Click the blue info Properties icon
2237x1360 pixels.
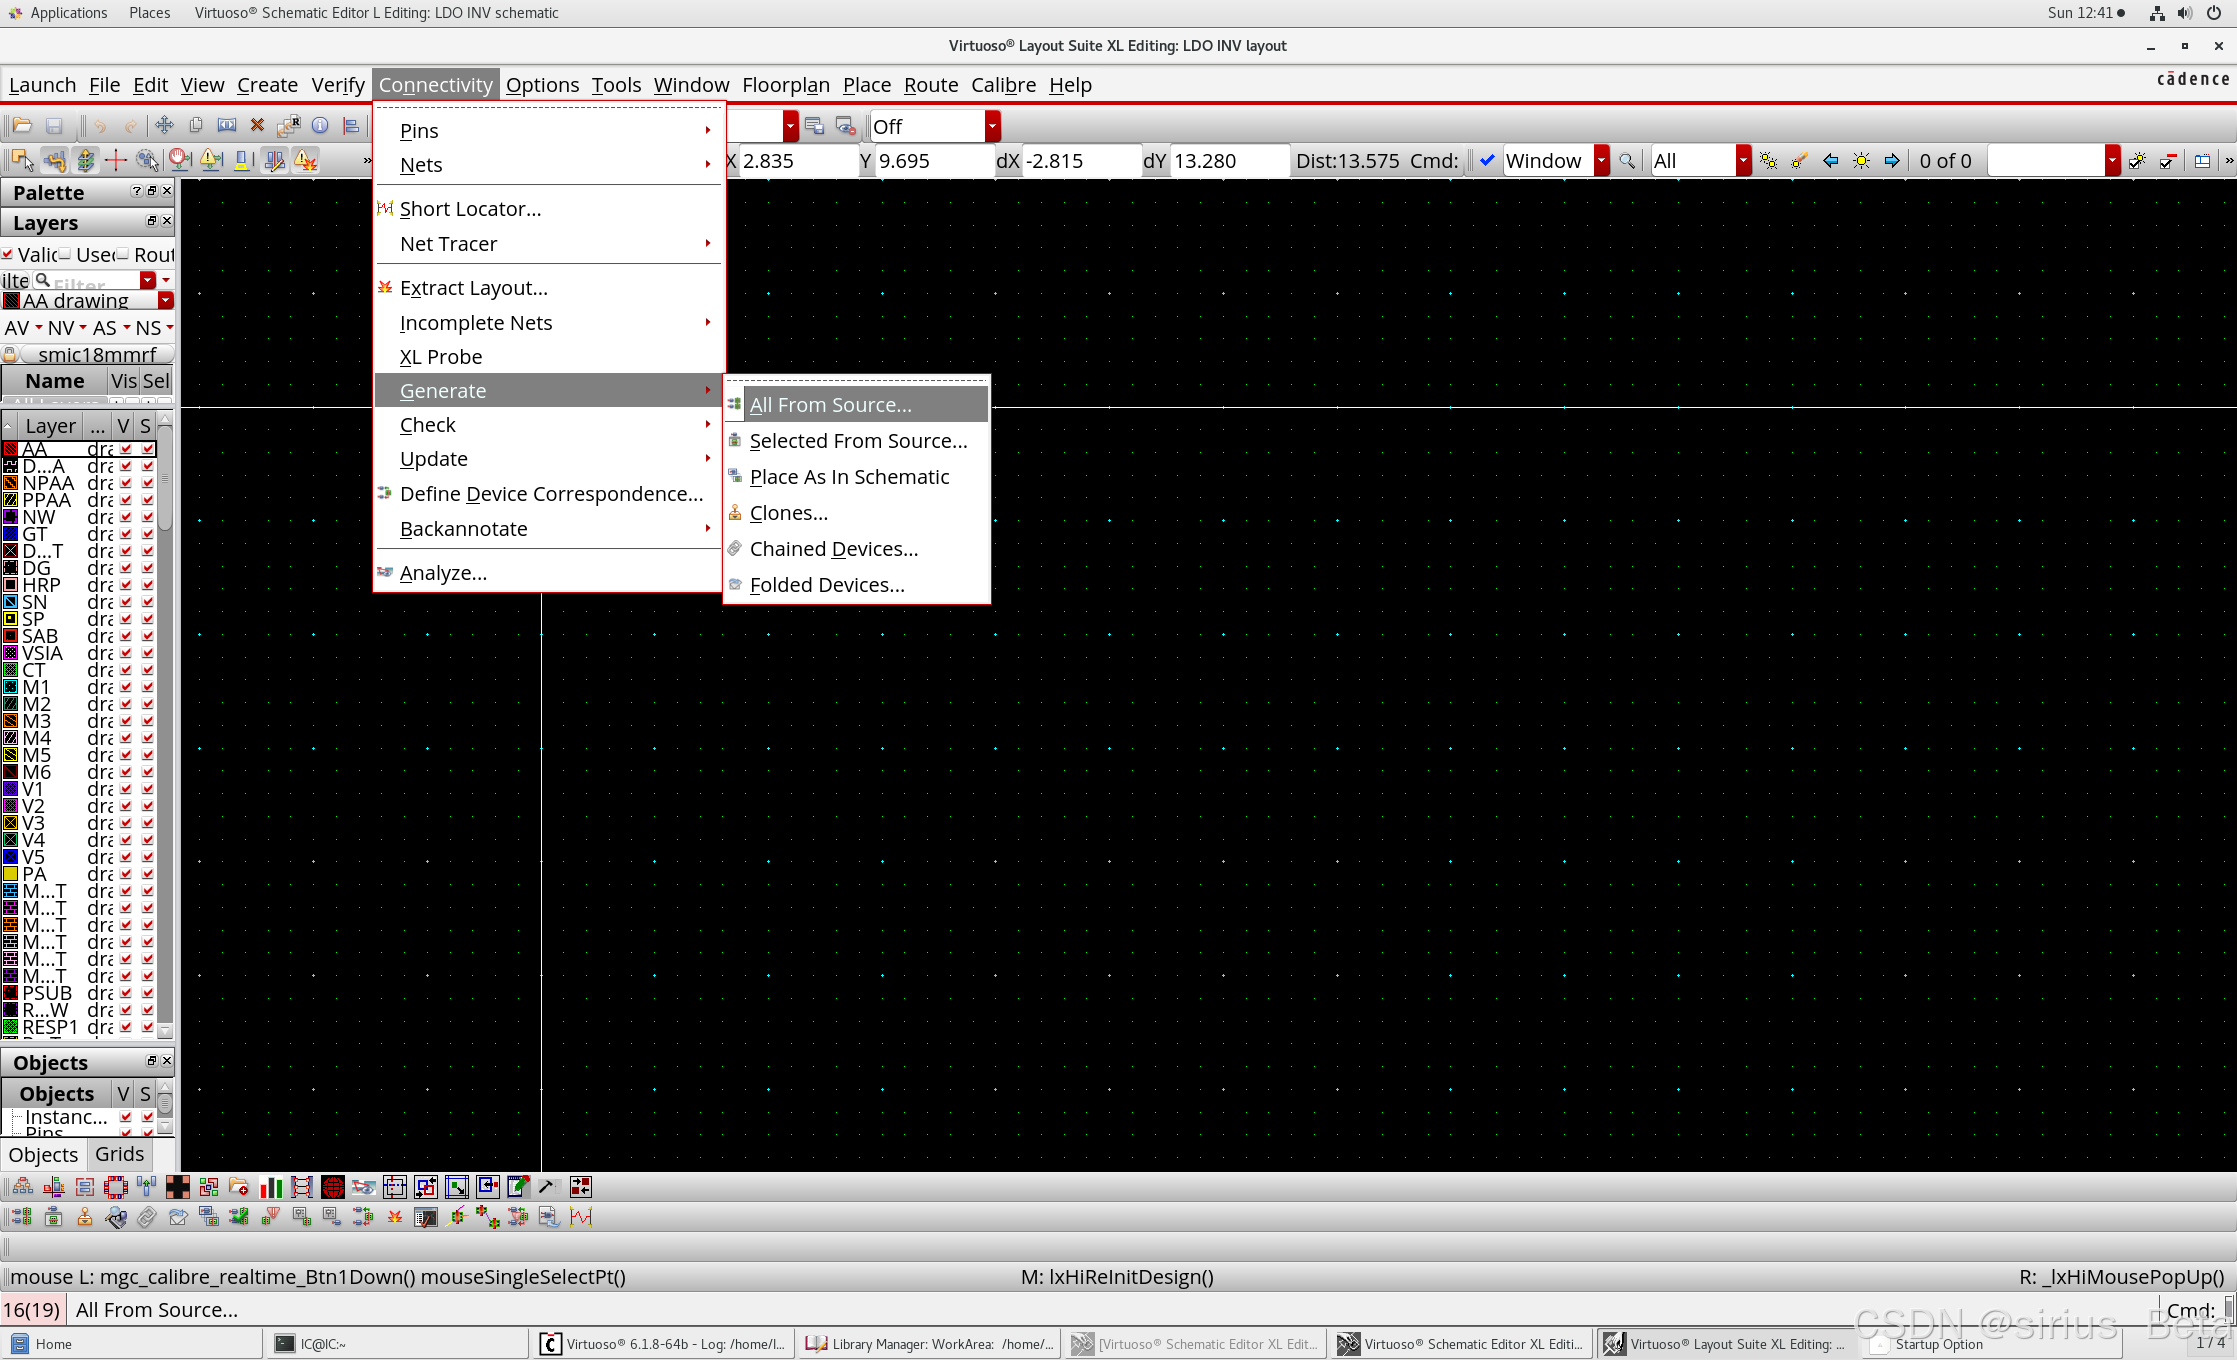(320, 126)
